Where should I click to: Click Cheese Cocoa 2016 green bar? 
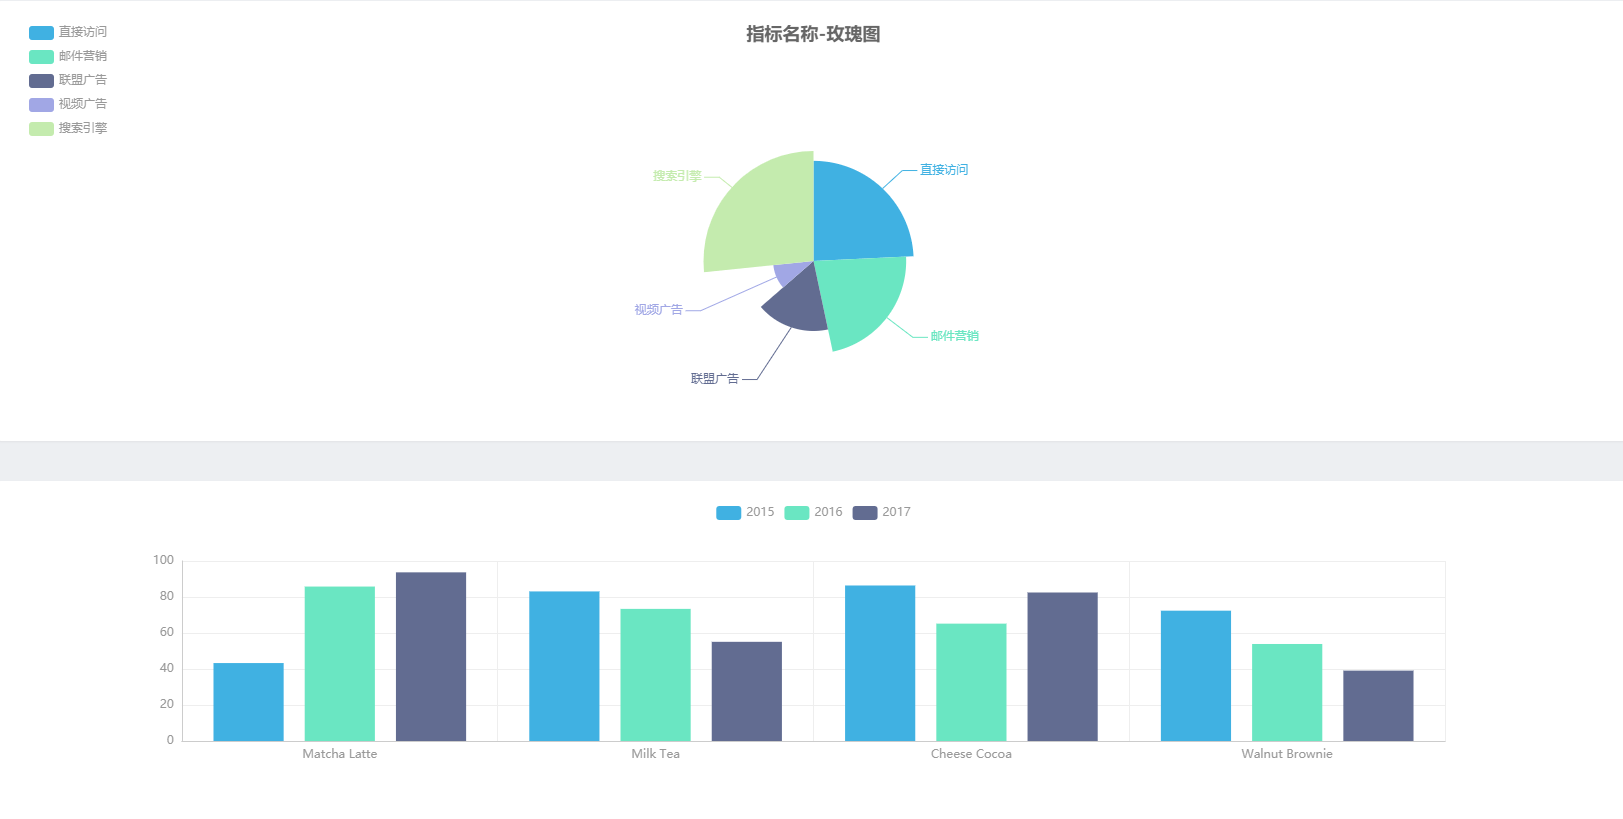971,683
